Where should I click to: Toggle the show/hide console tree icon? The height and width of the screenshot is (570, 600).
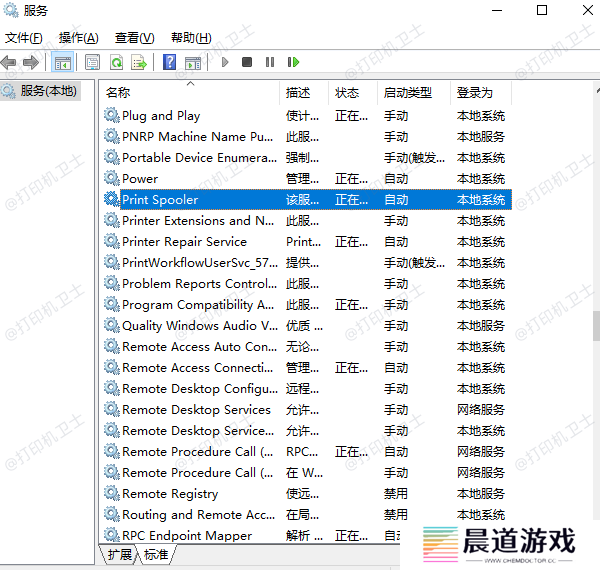tap(62, 62)
